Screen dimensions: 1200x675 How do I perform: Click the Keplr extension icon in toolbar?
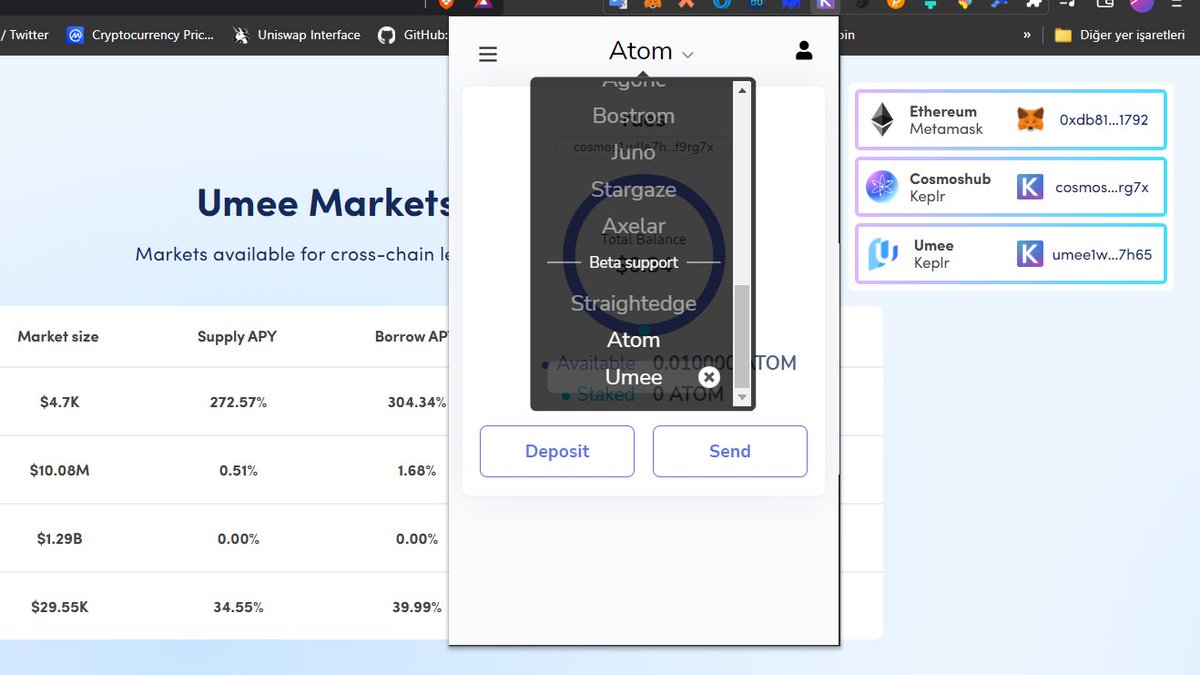825,4
